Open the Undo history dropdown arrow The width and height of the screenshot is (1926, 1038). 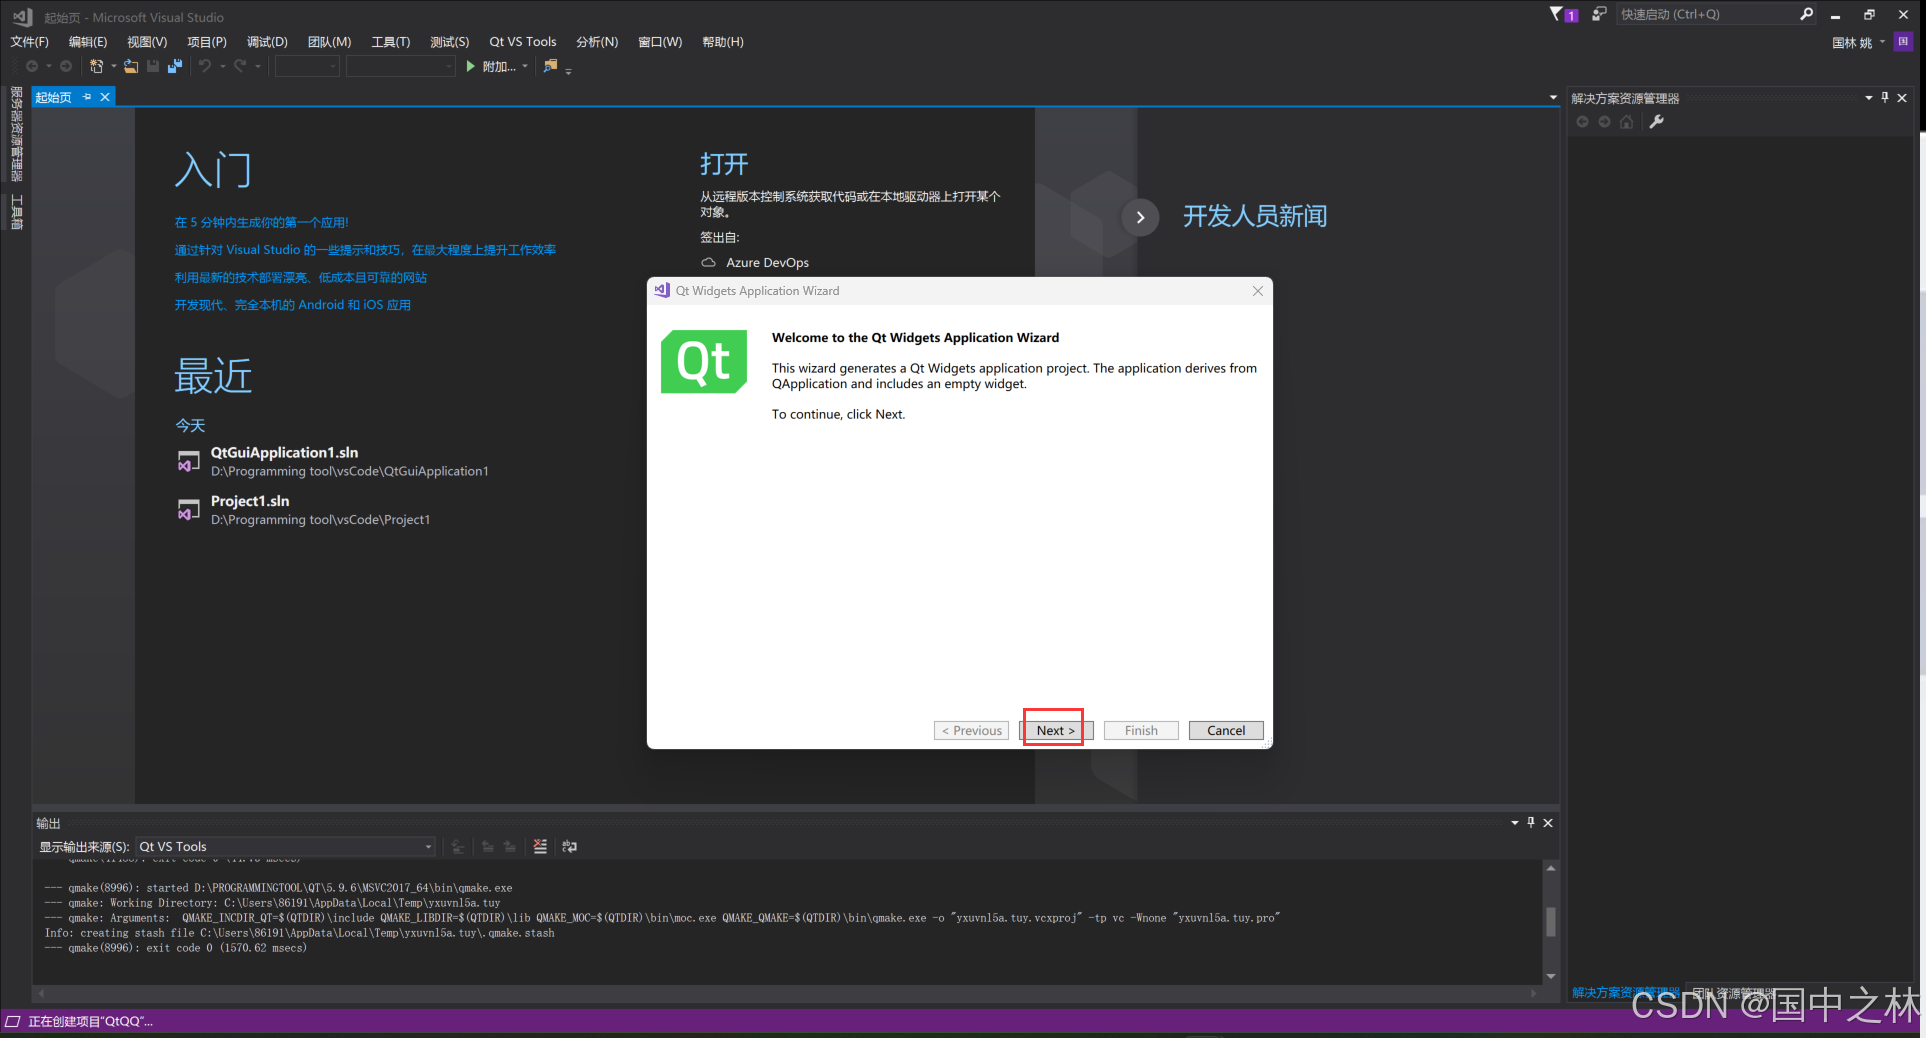click(222, 66)
